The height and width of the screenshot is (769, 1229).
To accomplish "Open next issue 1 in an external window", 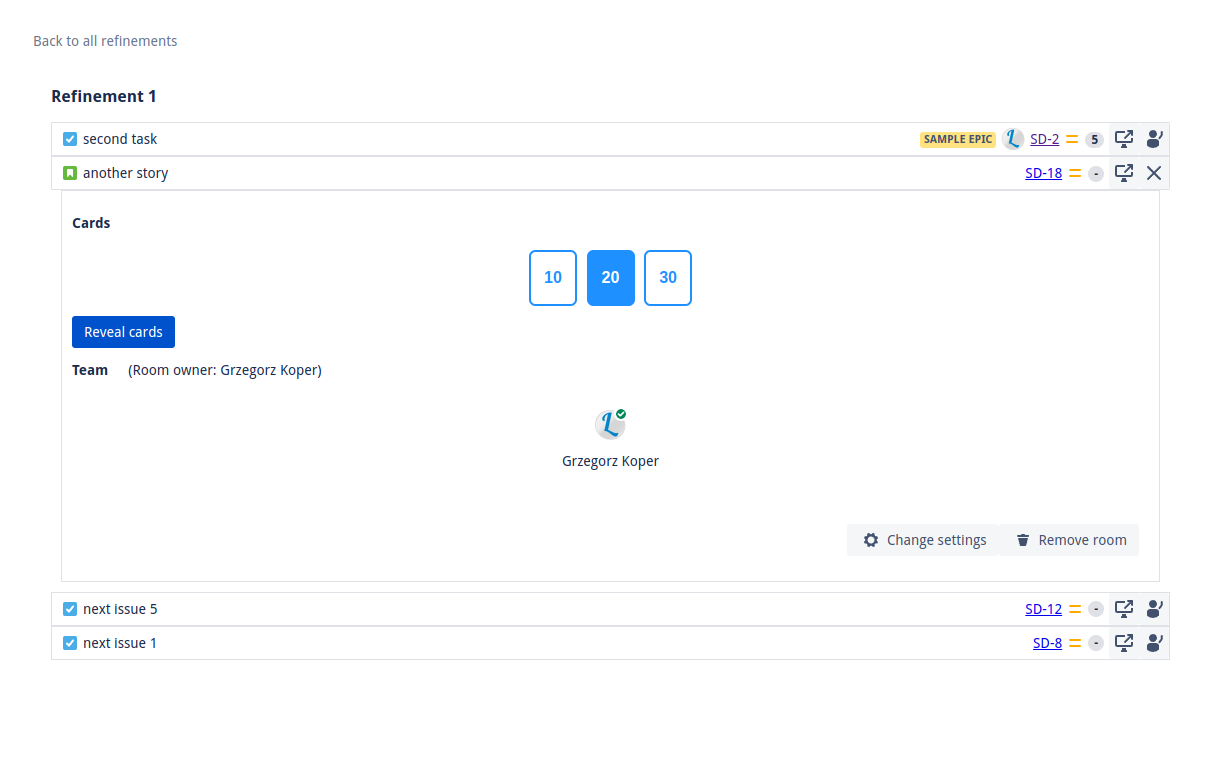I will point(1124,643).
